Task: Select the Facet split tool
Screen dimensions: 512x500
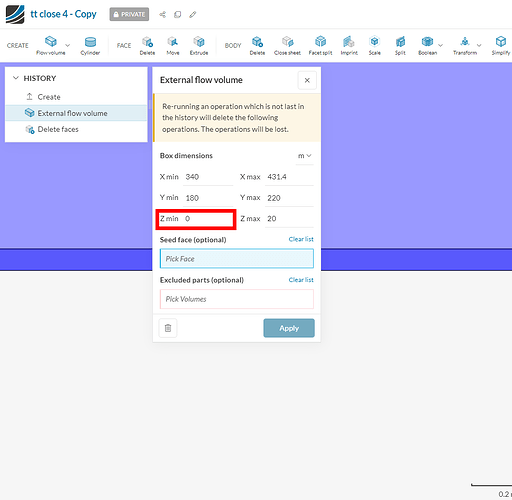Action: pyautogui.click(x=320, y=46)
